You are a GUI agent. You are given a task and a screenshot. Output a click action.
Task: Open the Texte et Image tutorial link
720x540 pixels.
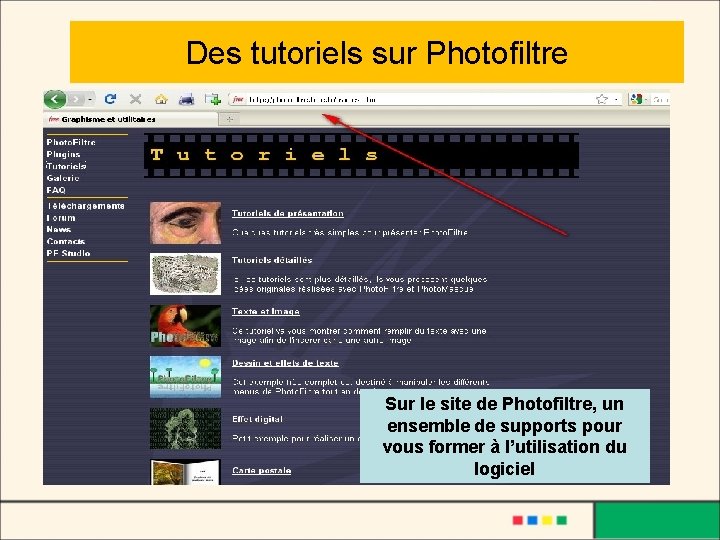click(265, 311)
